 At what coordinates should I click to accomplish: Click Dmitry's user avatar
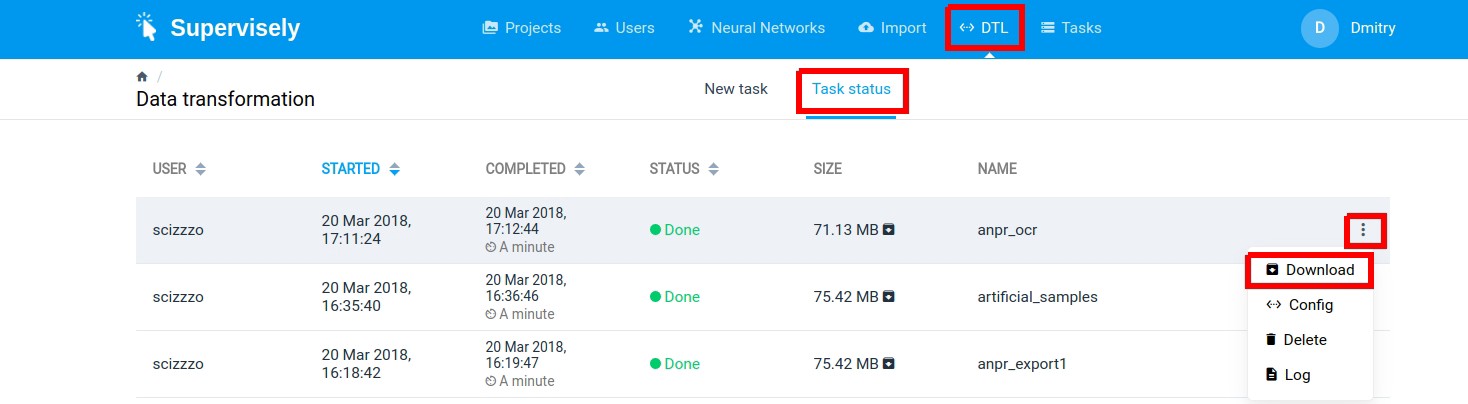[x=1319, y=28]
